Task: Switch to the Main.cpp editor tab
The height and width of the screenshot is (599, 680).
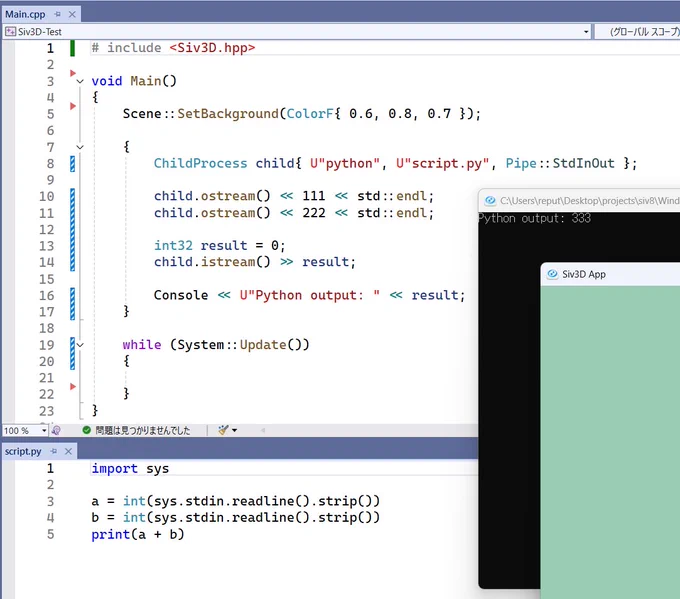Action: pos(25,14)
